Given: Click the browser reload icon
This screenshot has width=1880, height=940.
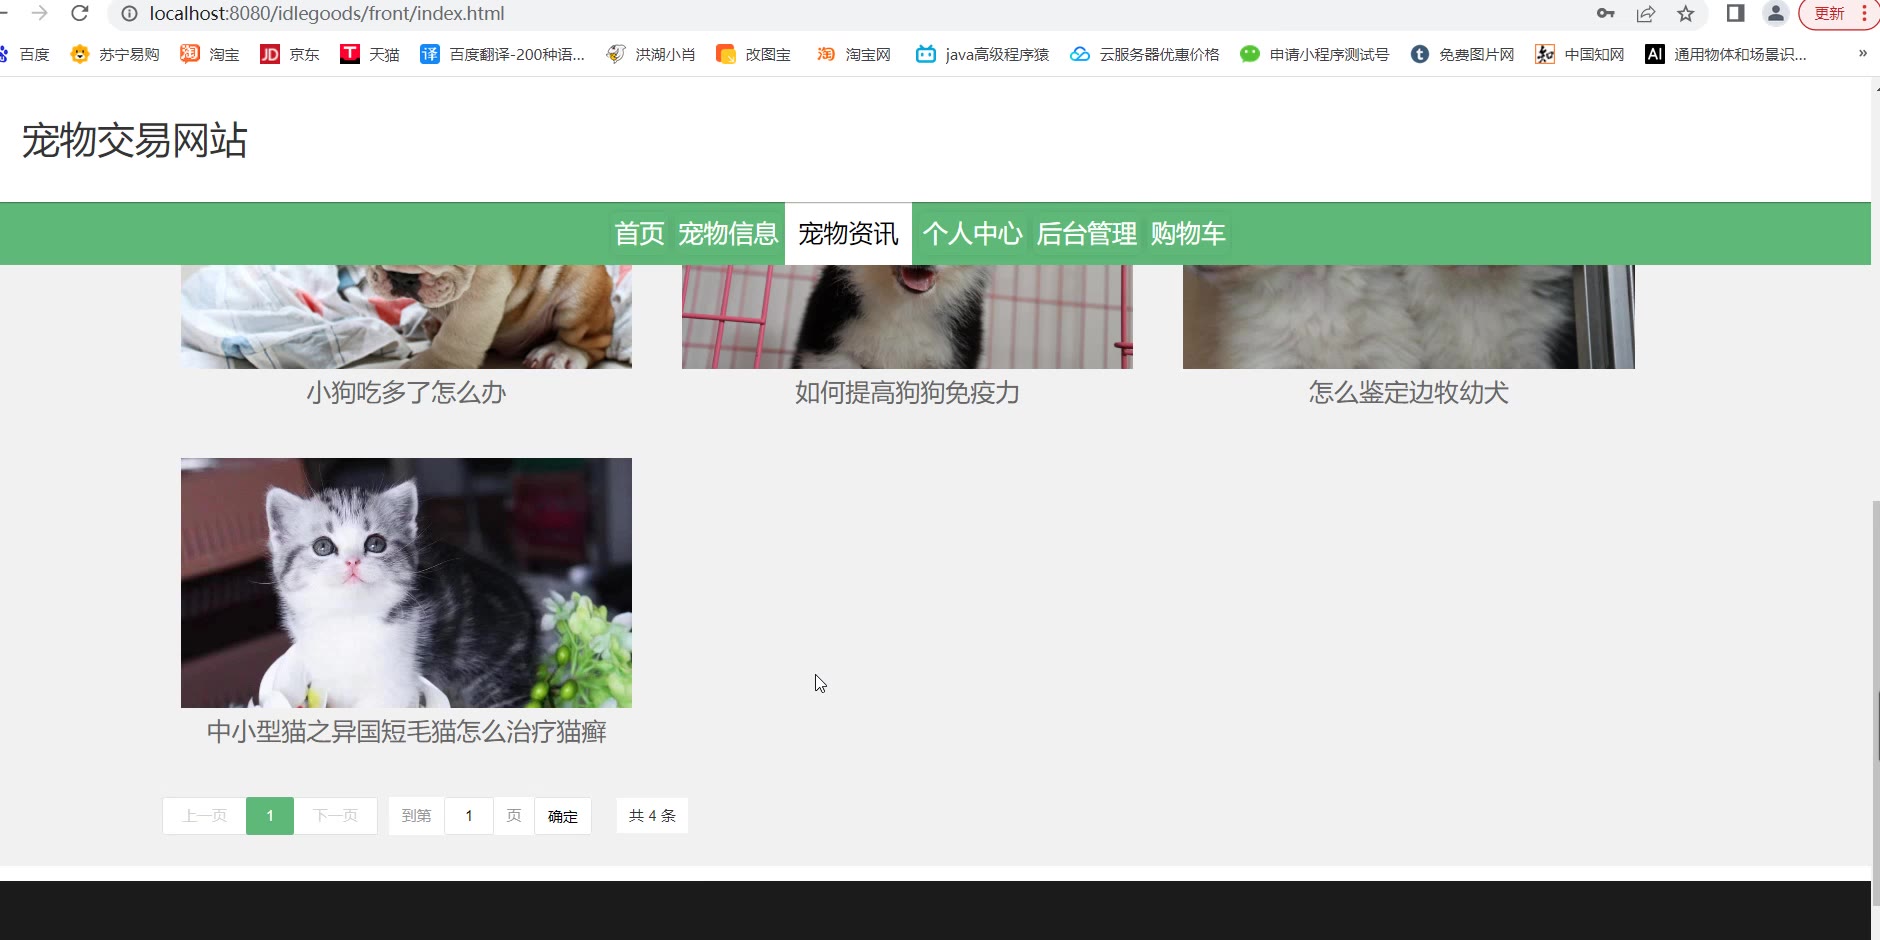Looking at the screenshot, I should tap(80, 13).
